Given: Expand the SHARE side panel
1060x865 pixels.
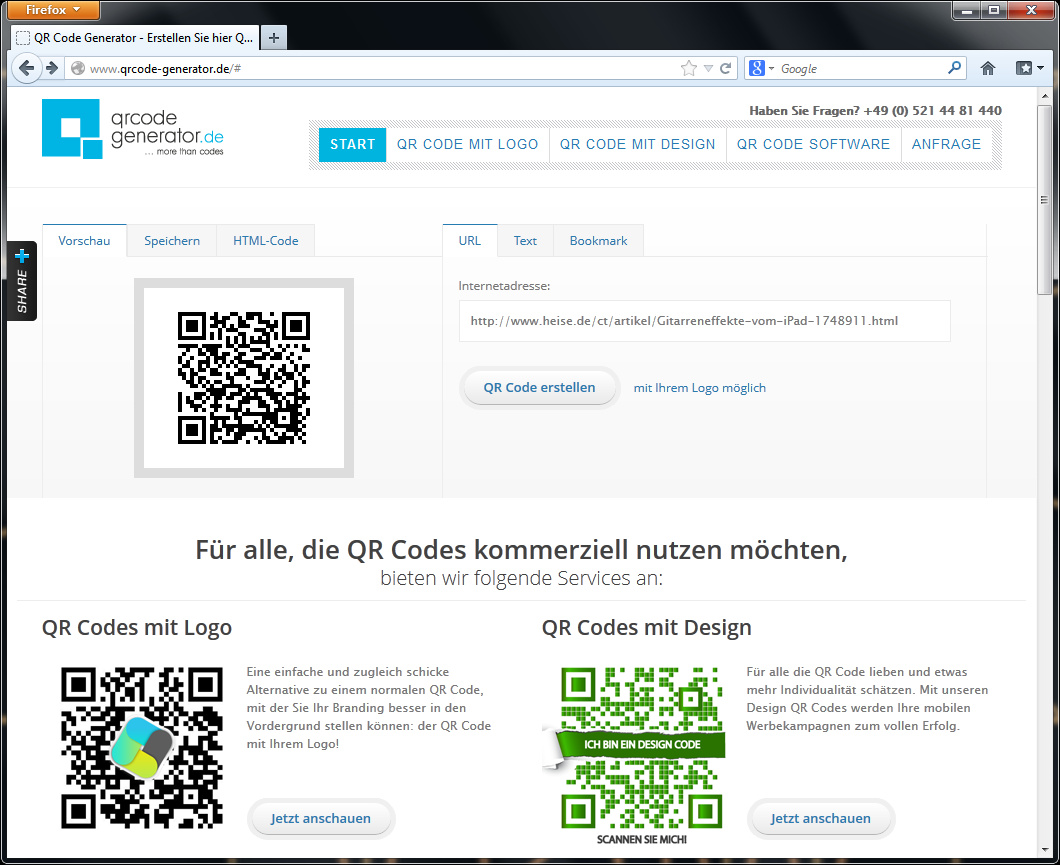Looking at the screenshot, I should (x=22, y=280).
